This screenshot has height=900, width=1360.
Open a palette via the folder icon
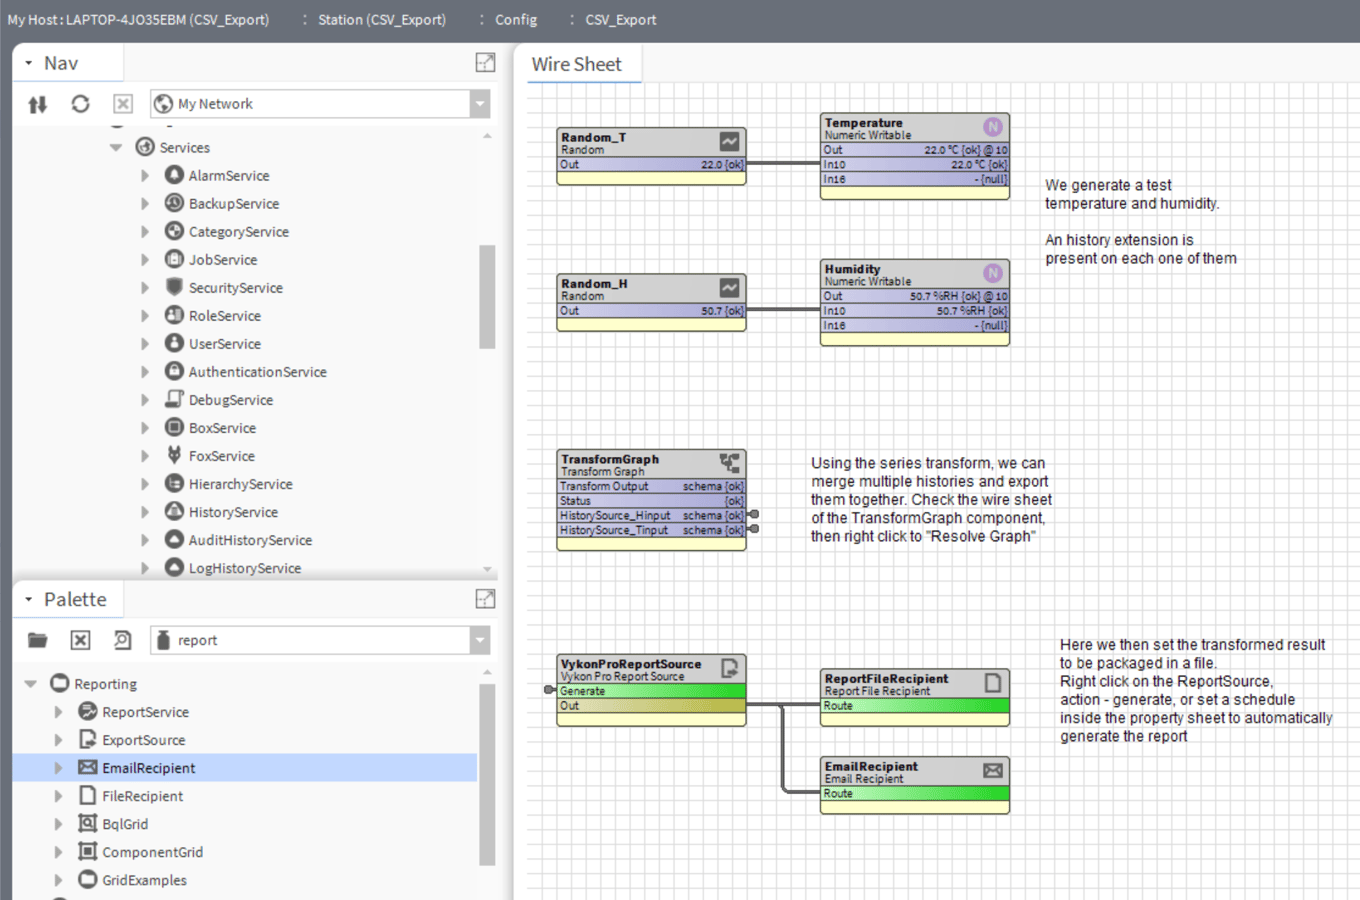point(36,640)
